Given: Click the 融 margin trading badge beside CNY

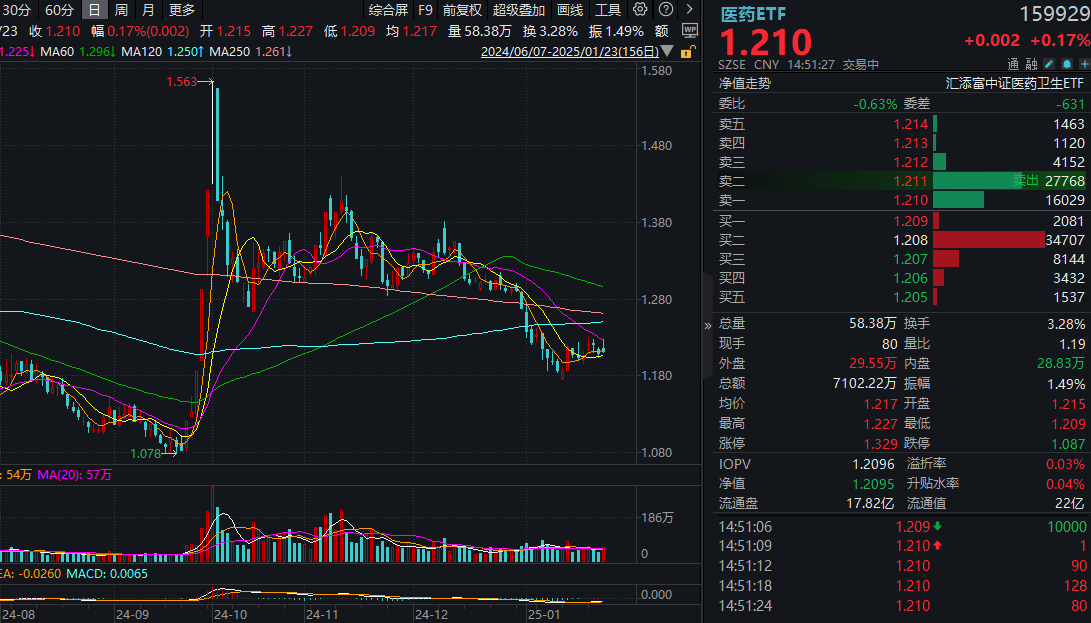Looking at the screenshot, I should coord(1031,63).
